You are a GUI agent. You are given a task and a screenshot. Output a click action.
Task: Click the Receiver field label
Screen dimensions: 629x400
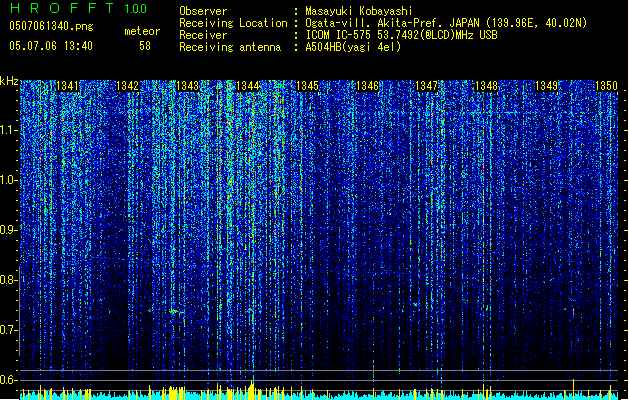coord(203,35)
